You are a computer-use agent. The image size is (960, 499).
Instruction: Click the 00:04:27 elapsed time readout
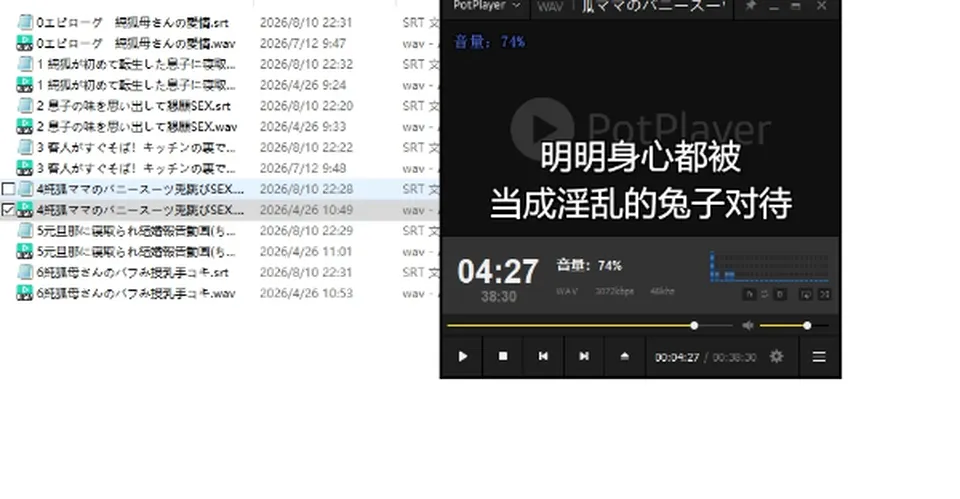[x=677, y=358]
